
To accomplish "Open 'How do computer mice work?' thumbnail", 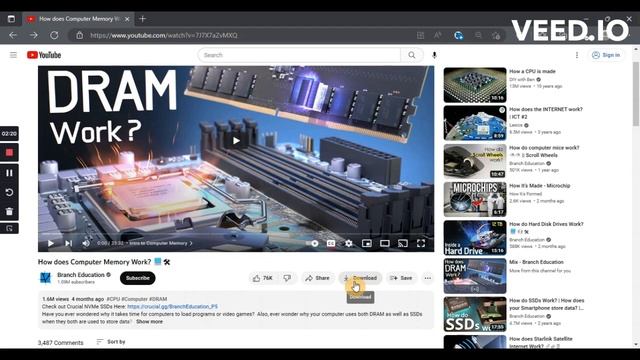I will click(x=475, y=161).
